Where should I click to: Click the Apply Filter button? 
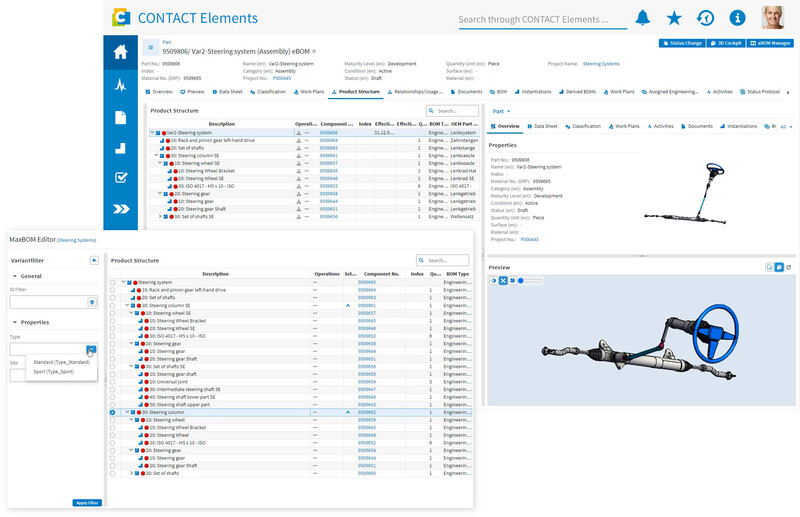pyautogui.click(x=87, y=503)
